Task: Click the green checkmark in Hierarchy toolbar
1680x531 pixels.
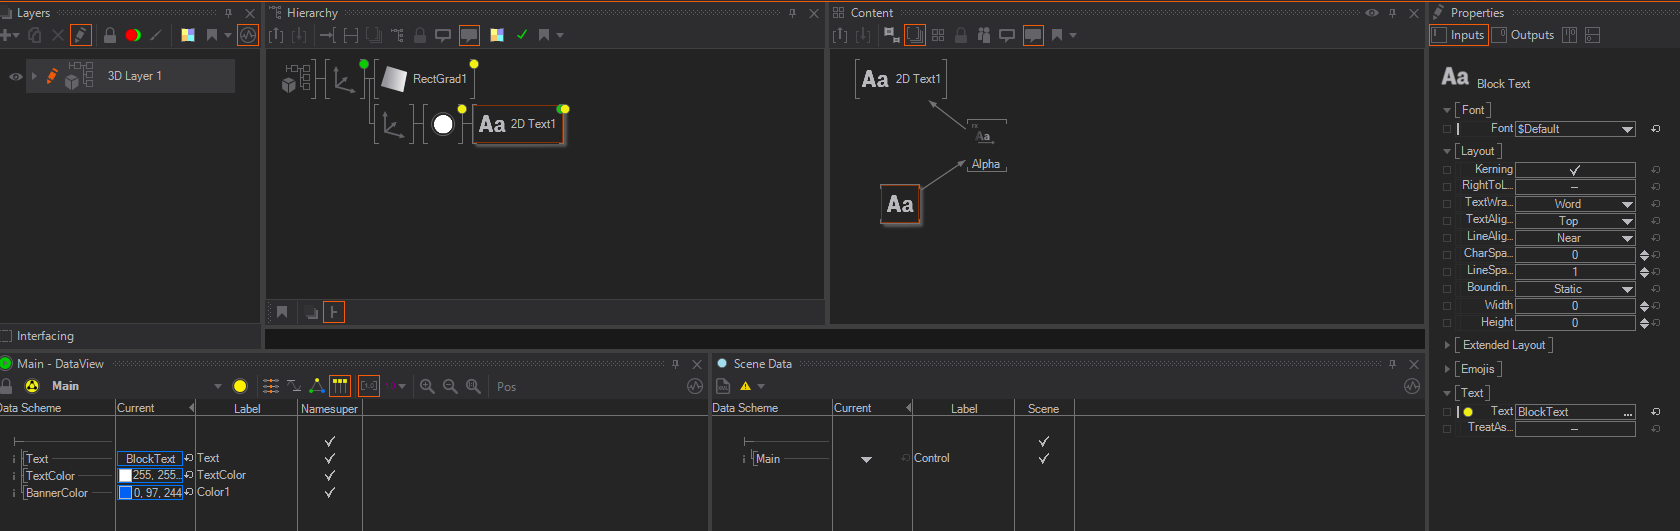Action: point(521,35)
